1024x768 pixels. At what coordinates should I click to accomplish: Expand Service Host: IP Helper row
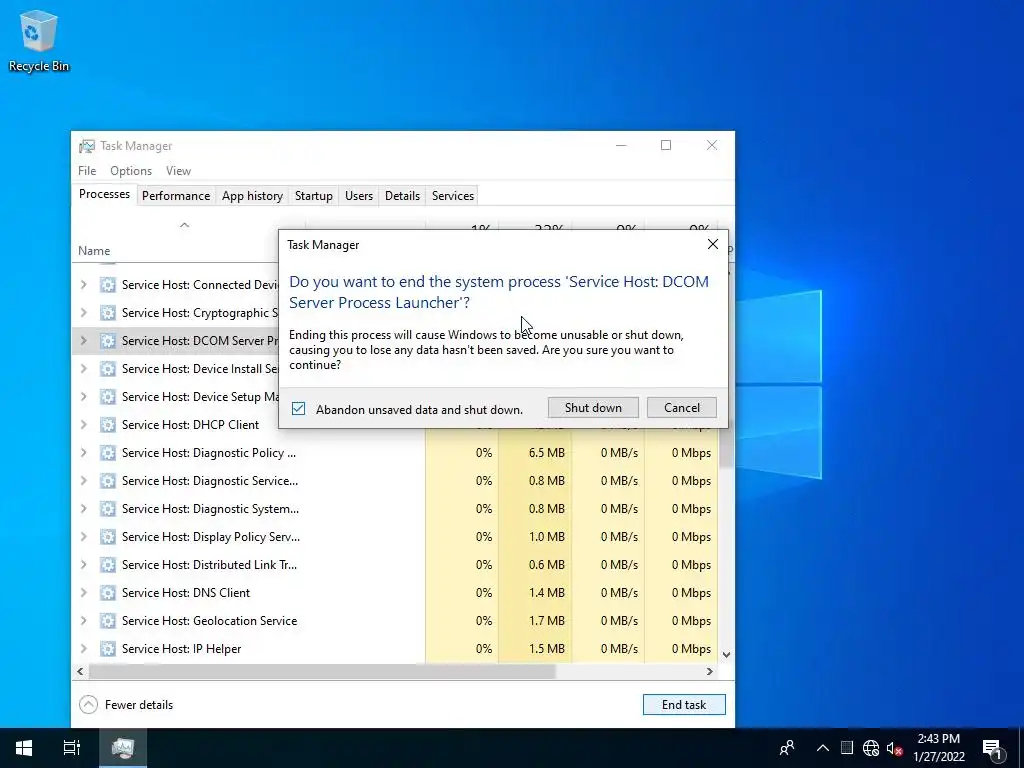coord(84,648)
